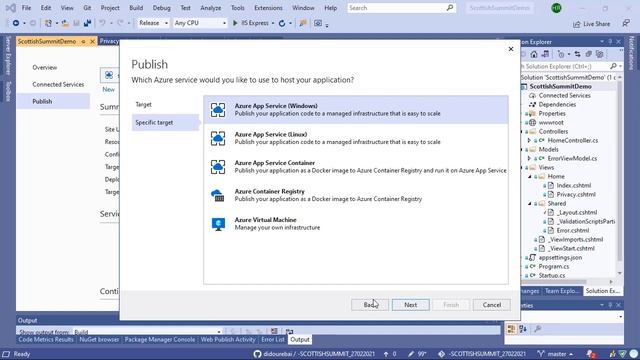Screen dimensions: 640x360
Task: Open the Edit menu
Action: point(46,8)
